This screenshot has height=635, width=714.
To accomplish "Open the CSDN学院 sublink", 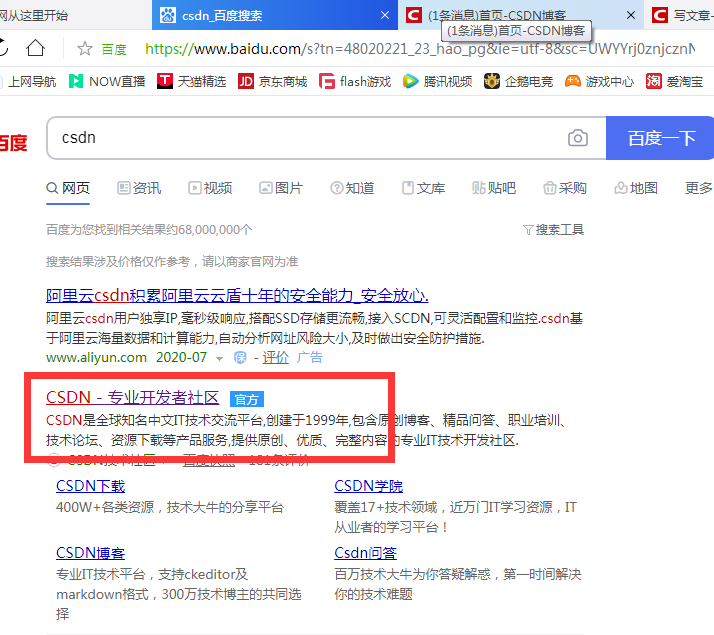I will pyautogui.click(x=369, y=486).
